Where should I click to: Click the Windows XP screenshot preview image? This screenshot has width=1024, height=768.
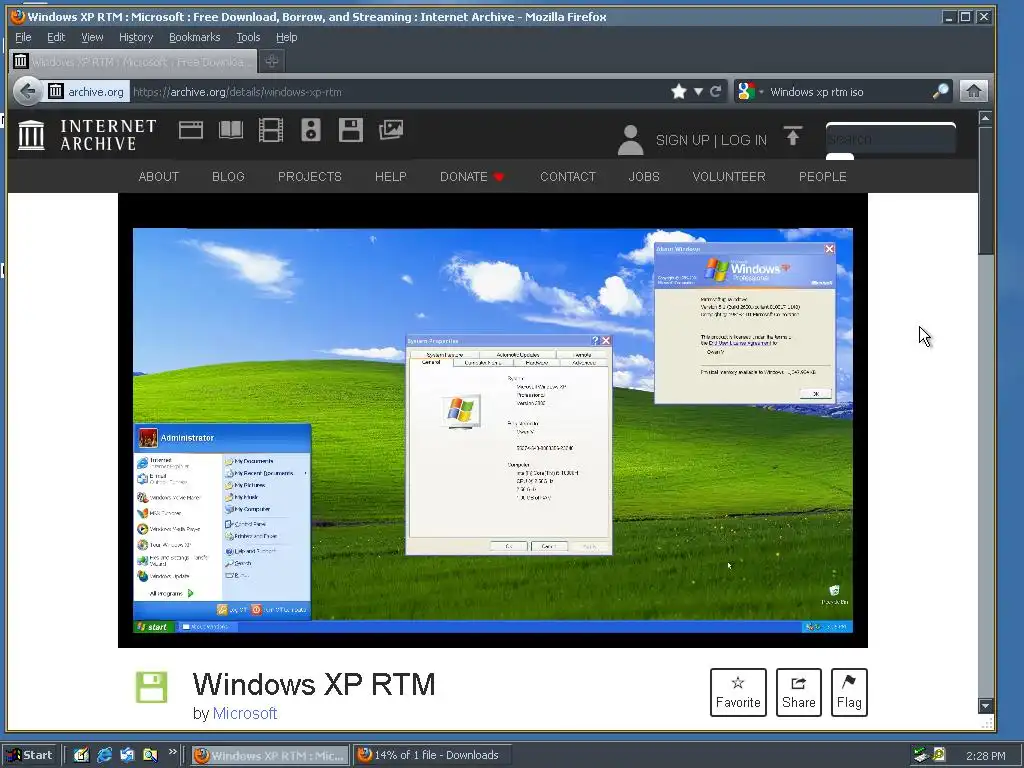coord(492,431)
